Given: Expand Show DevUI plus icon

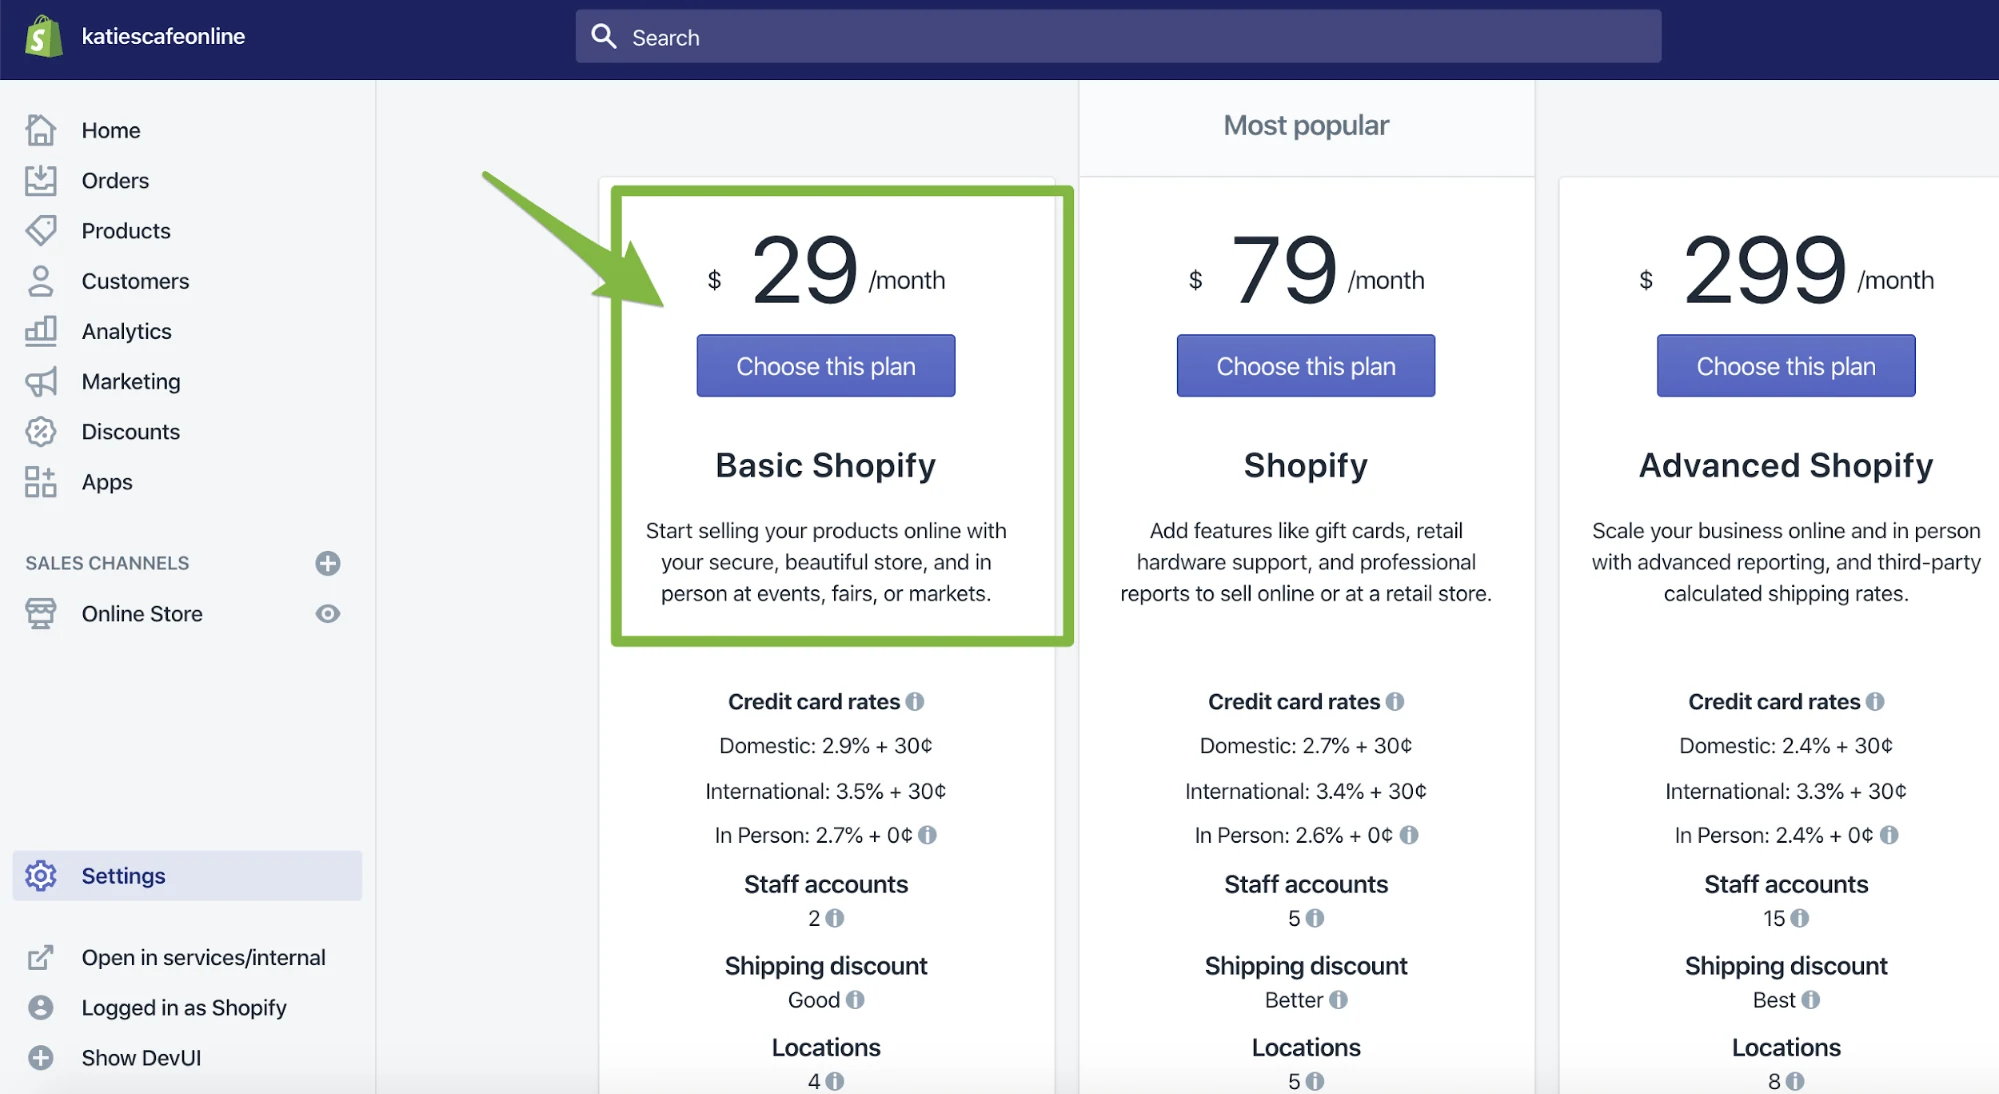Looking at the screenshot, I should [x=41, y=1058].
